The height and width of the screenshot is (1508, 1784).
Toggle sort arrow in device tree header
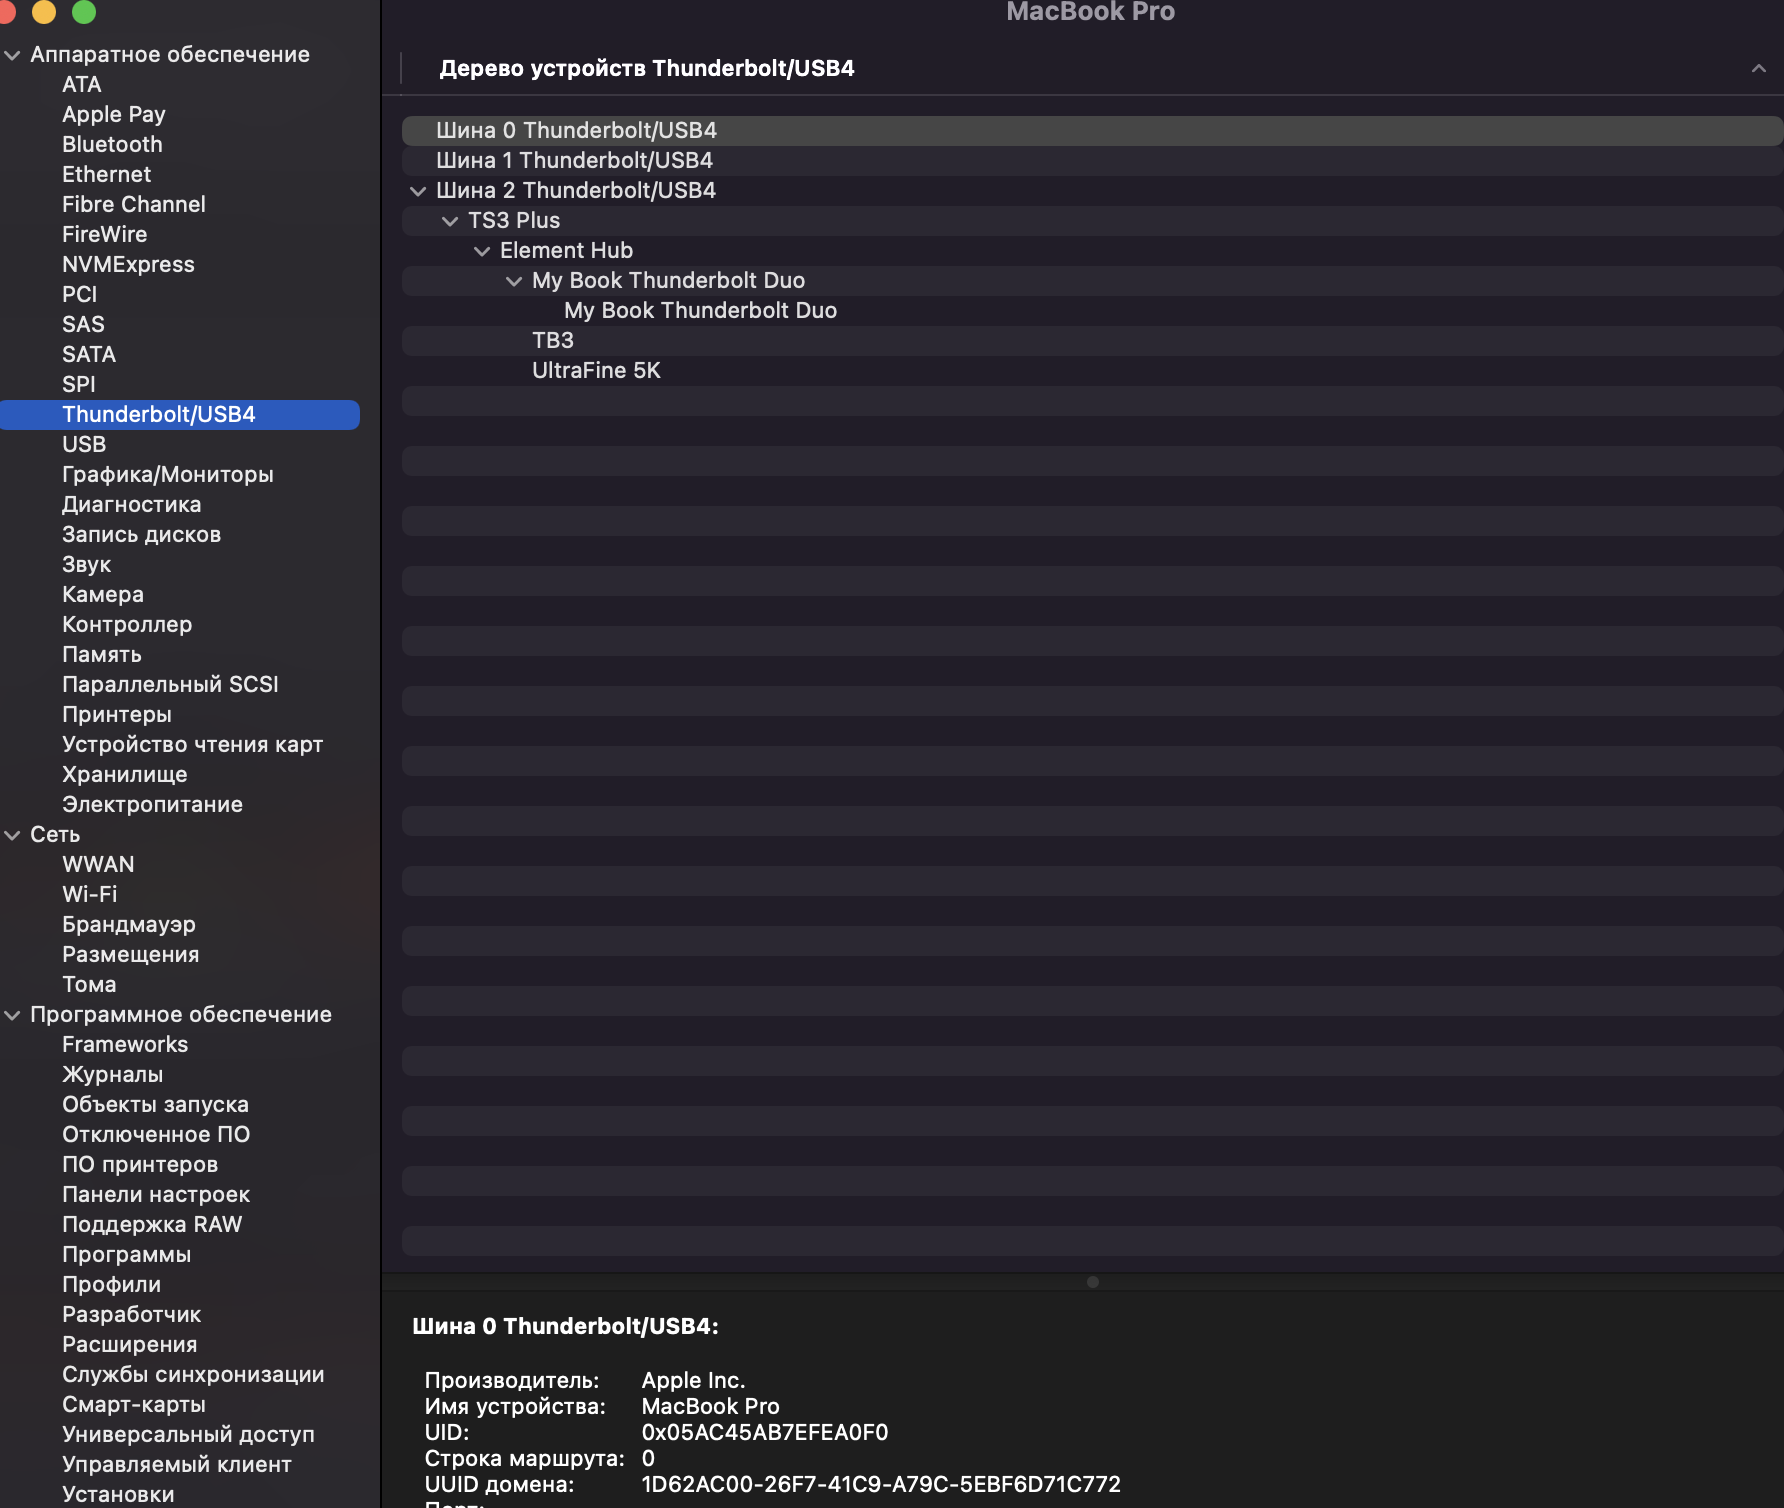point(1758,68)
